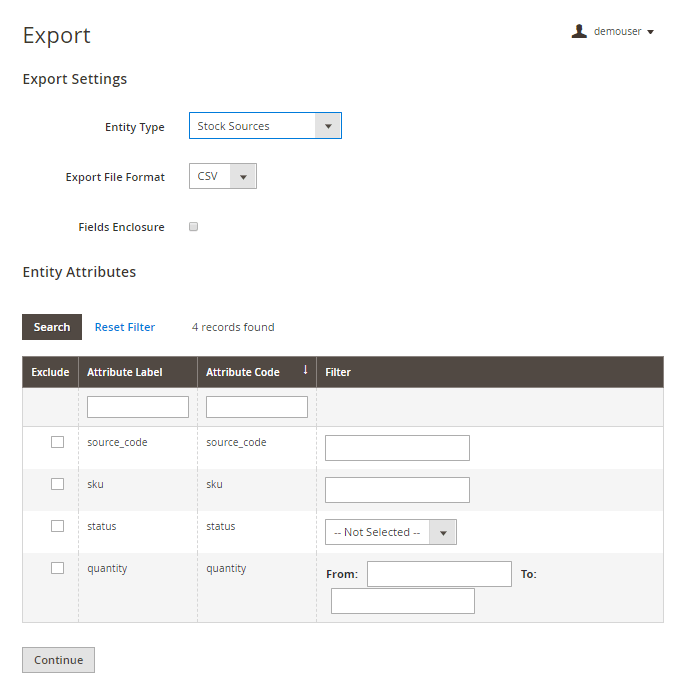Click the Continue button
This screenshot has width=685, height=683.
(58, 660)
